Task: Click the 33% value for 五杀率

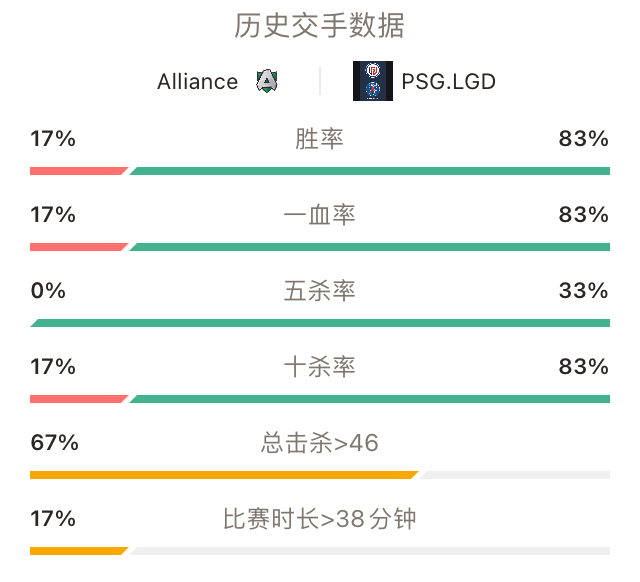Action: pyautogui.click(x=584, y=291)
